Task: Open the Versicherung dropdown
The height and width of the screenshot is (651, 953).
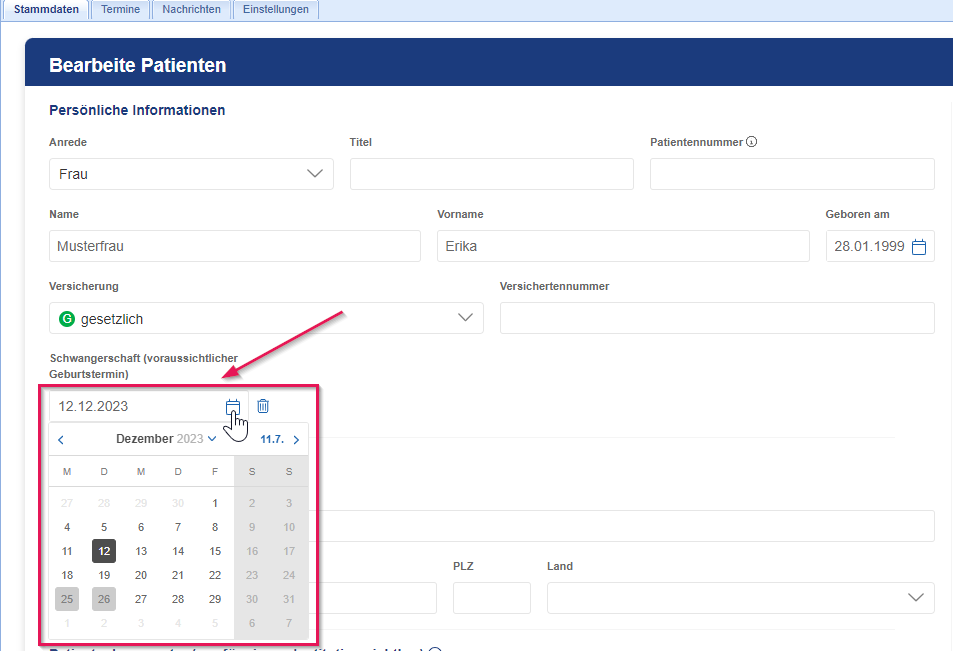Action: tap(465, 318)
